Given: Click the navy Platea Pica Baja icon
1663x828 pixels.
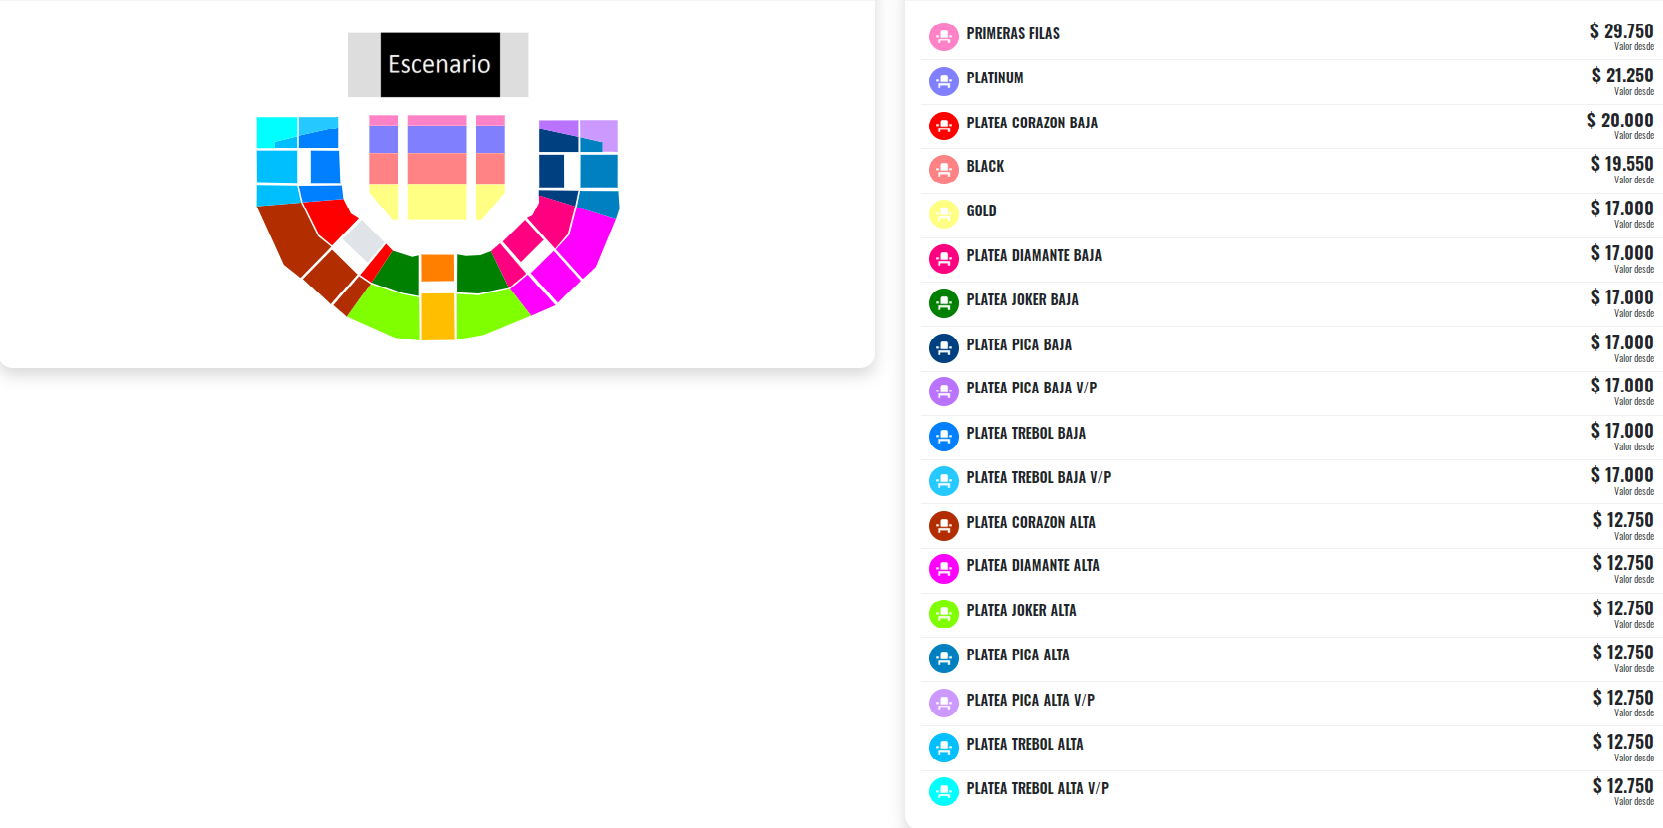Looking at the screenshot, I should point(943,347).
